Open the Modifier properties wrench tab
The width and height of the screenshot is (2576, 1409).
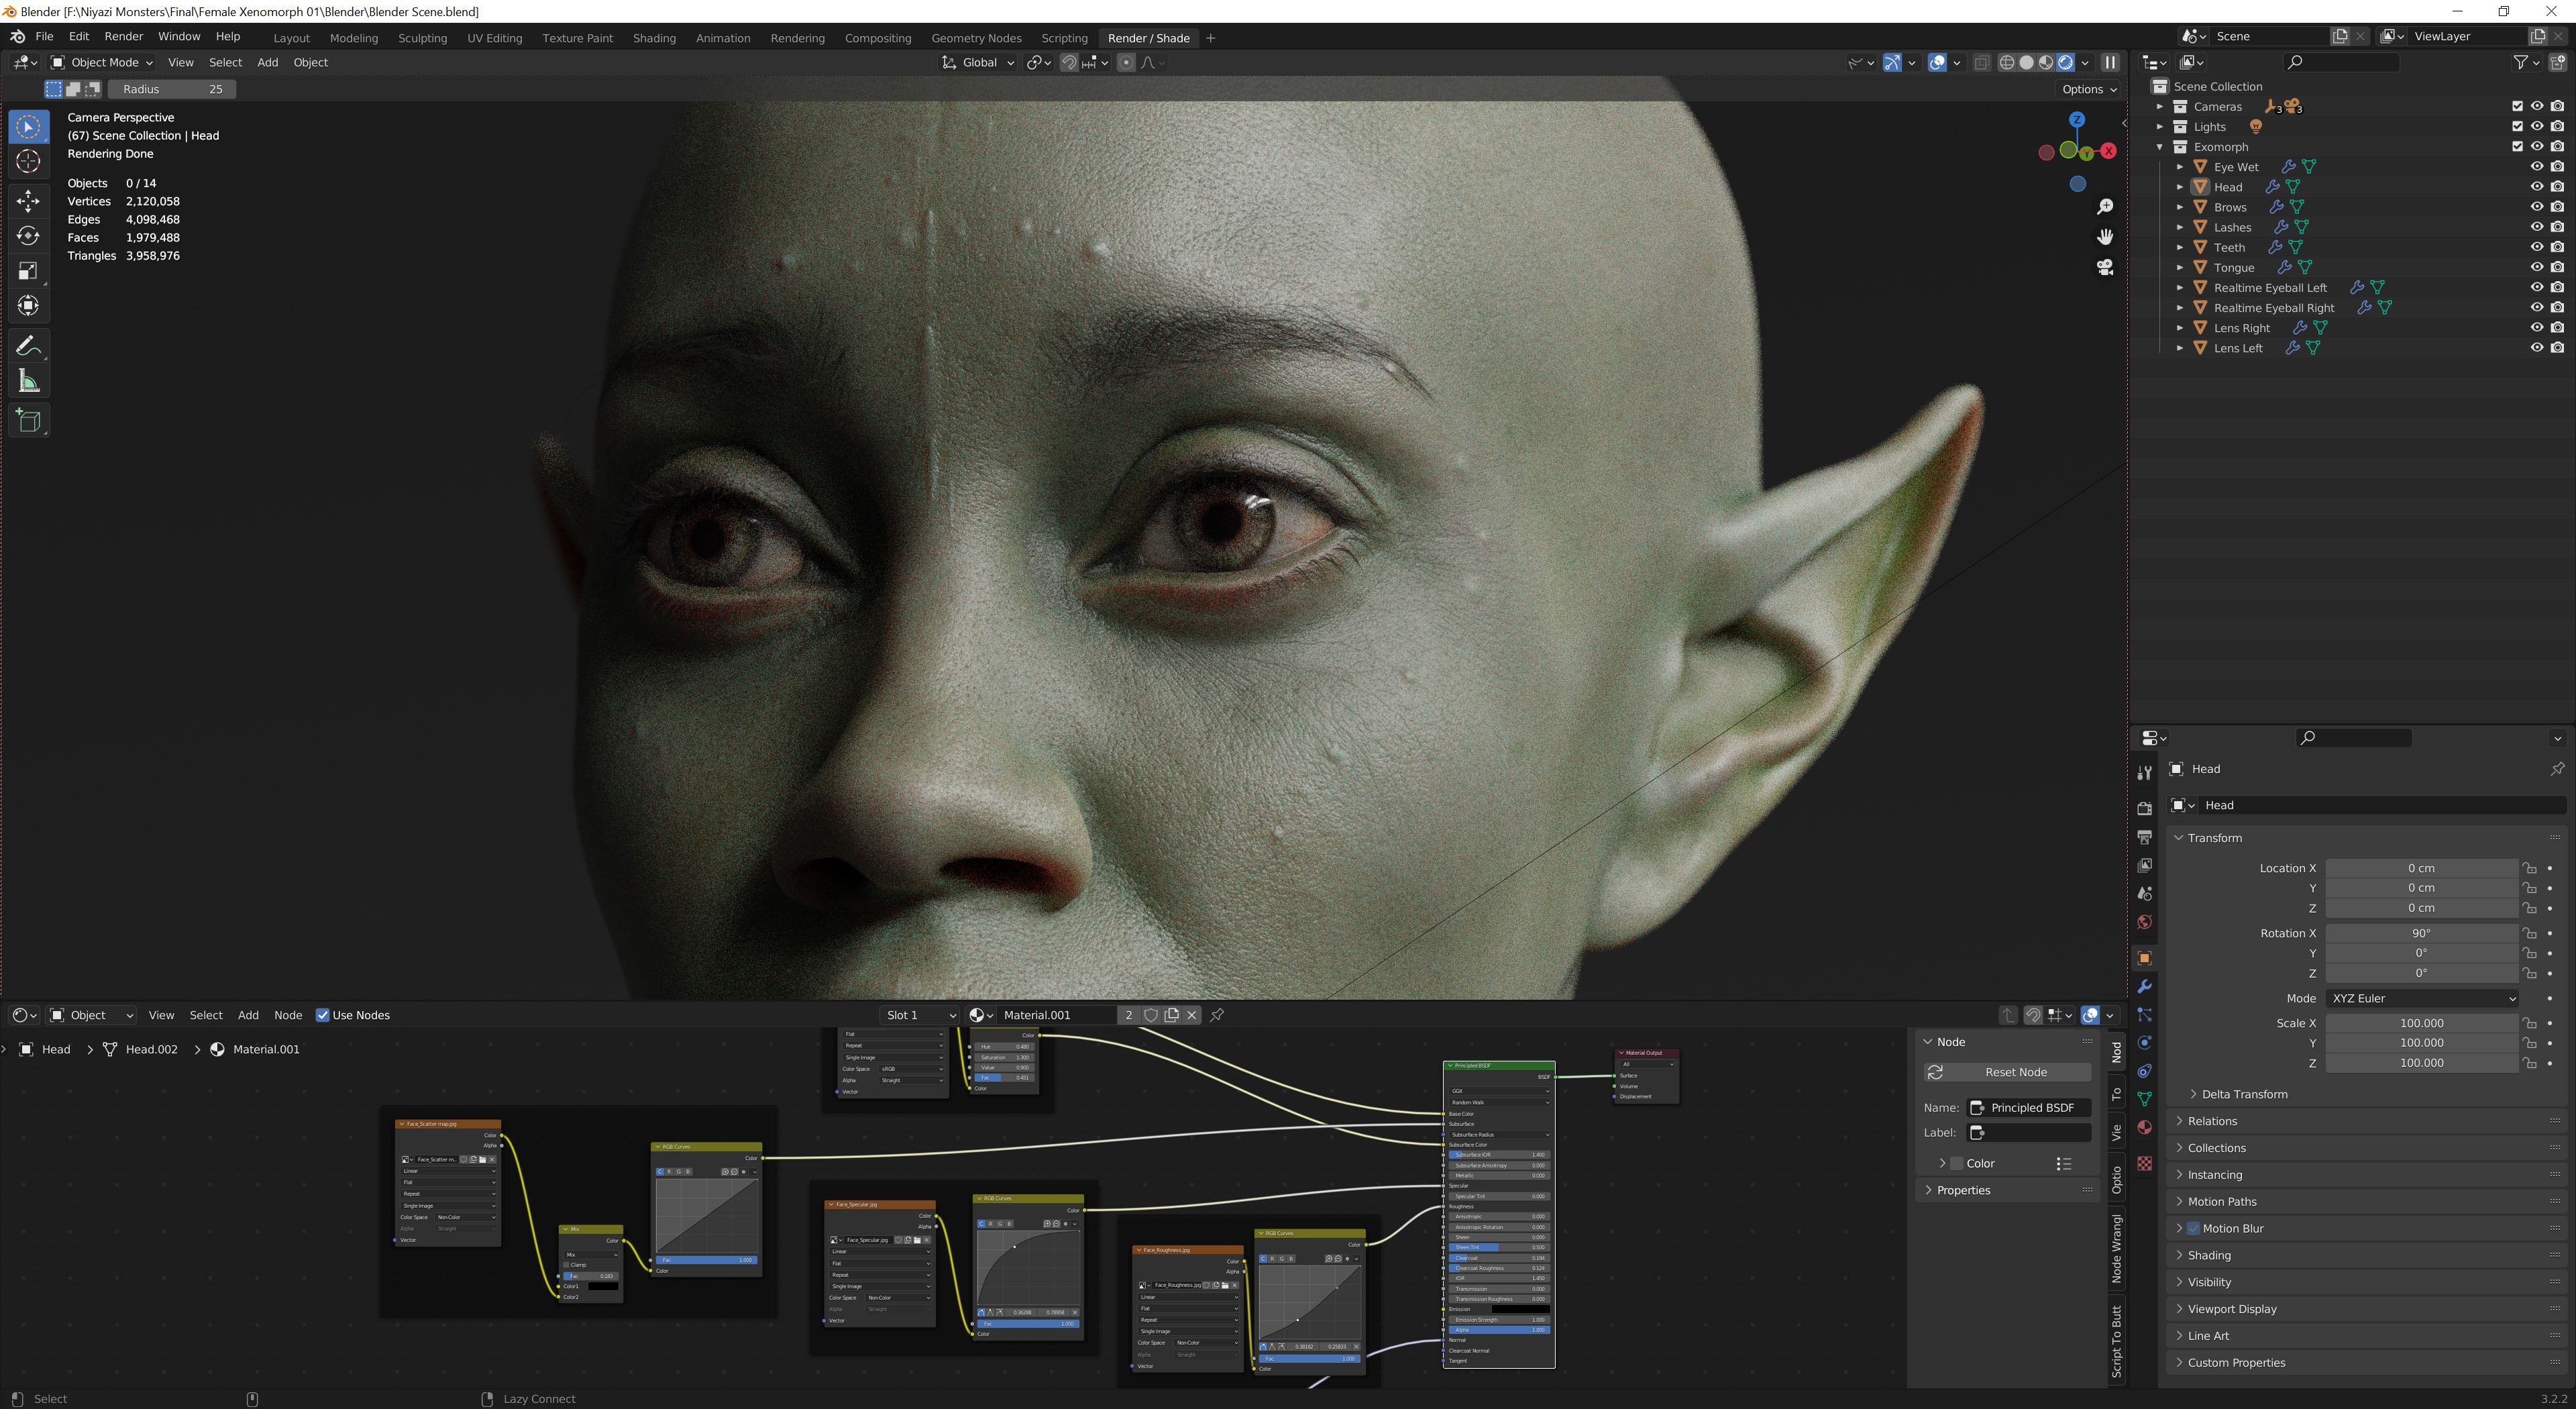tap(2144, 986)
